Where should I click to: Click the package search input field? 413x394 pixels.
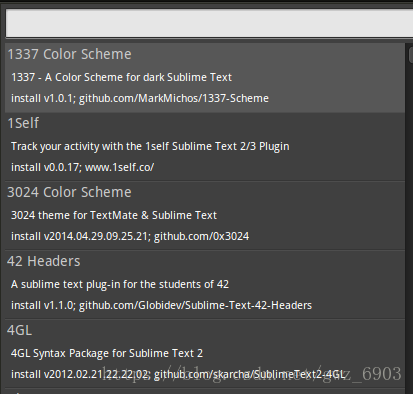pos(209,23)
